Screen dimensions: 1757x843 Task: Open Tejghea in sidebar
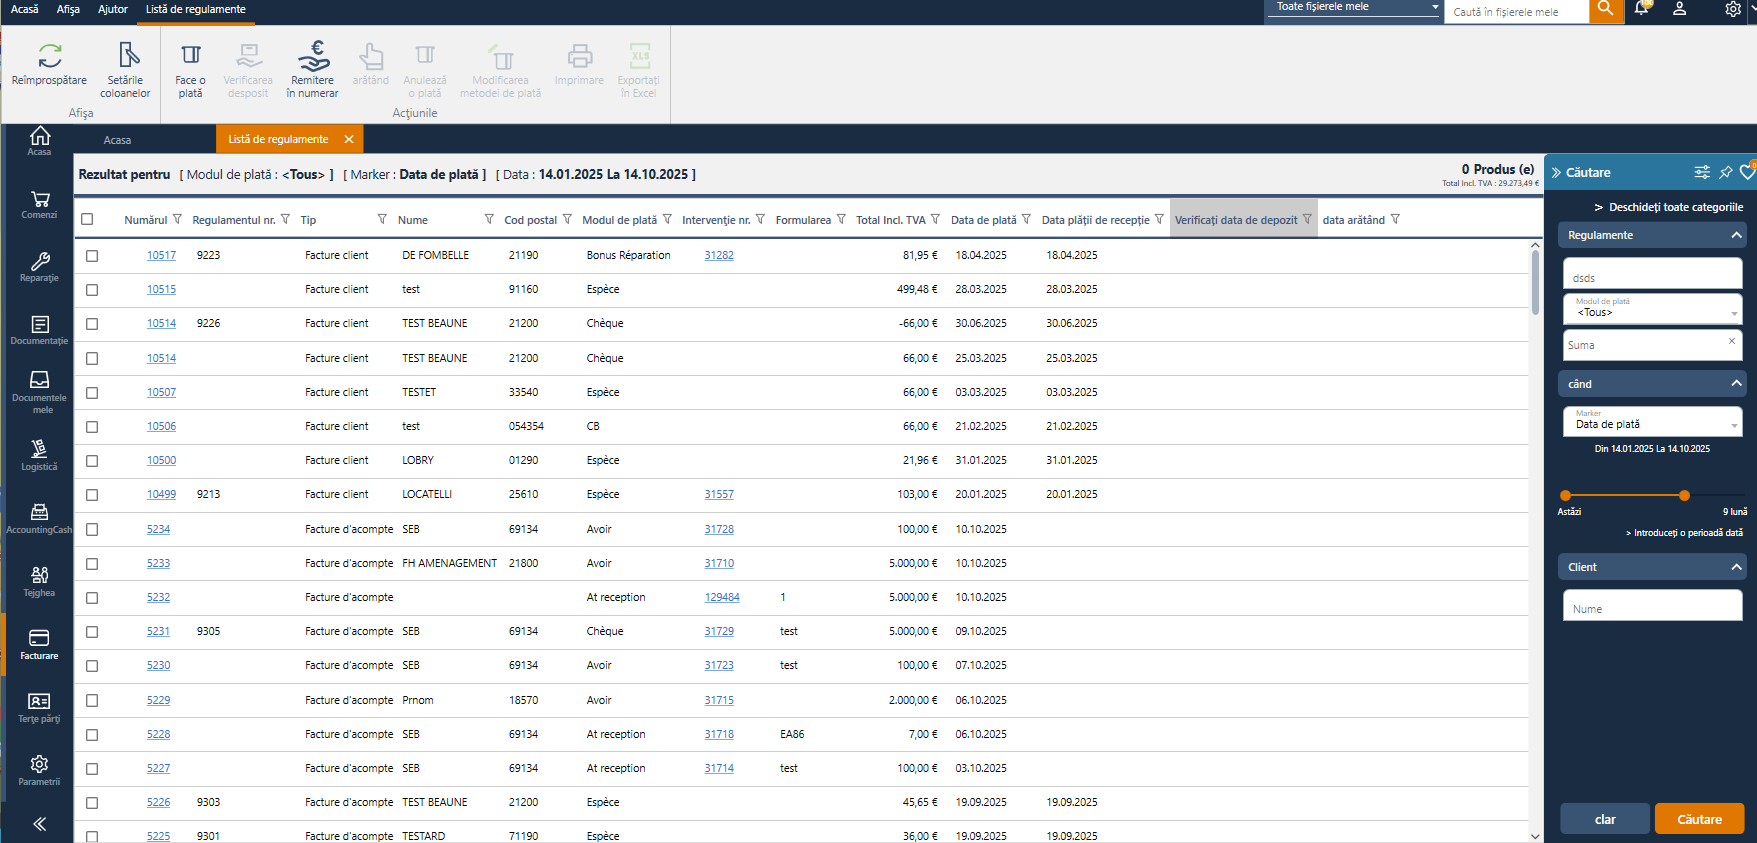[x=40, y=581]
